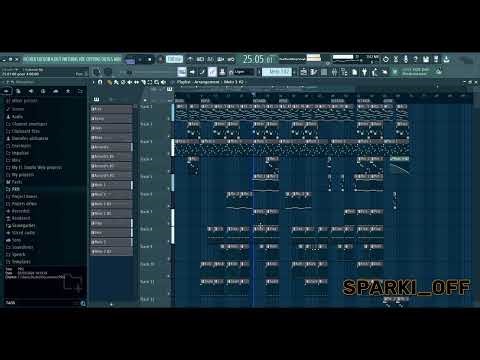Click the 25.05 time display
Viewport: 480px width, 360px height.
(x=258, y=60)
